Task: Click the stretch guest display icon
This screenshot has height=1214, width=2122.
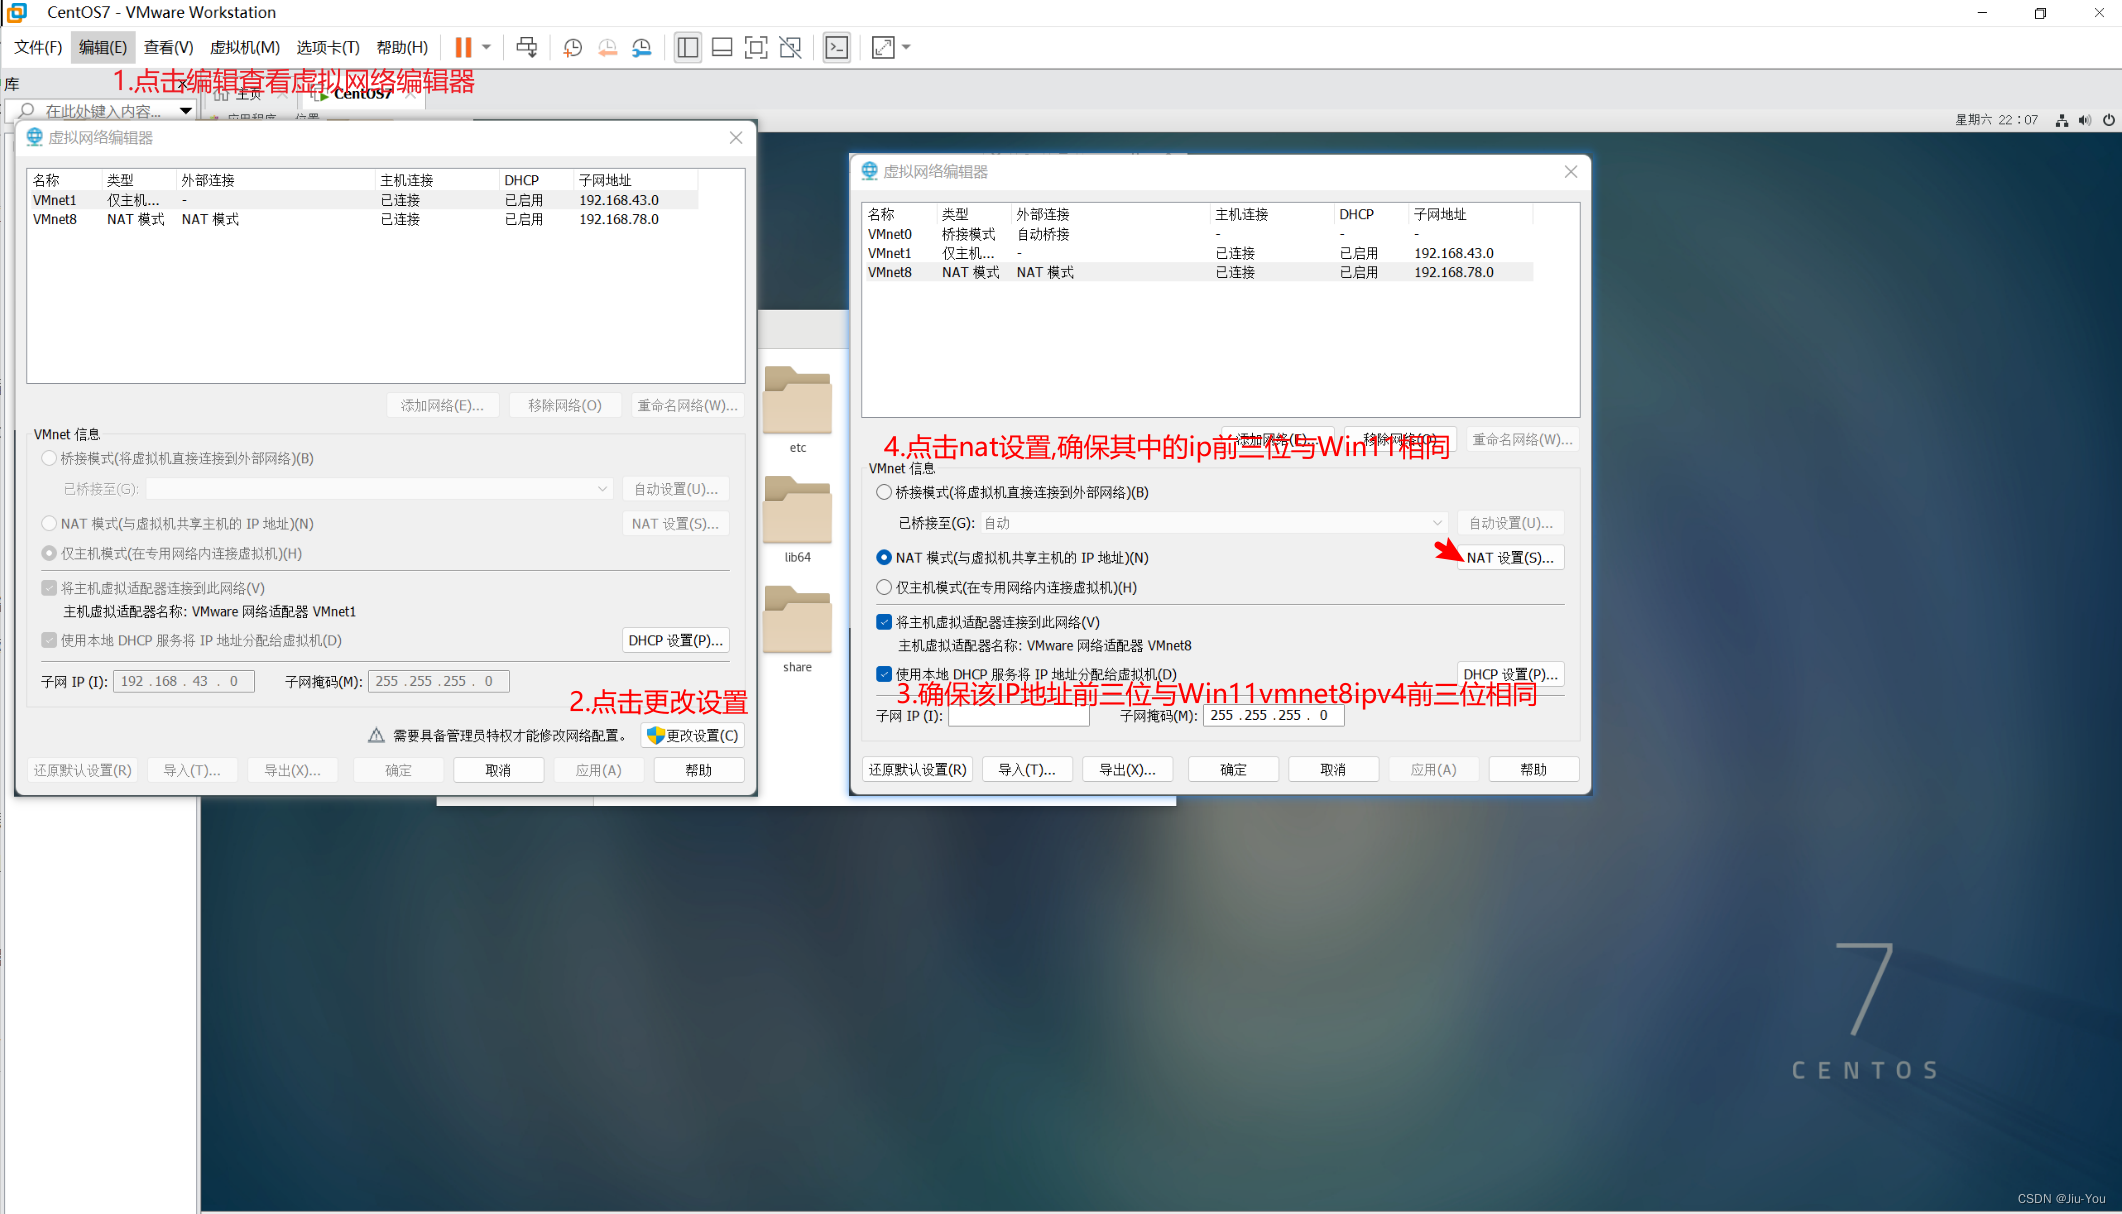Action: (x=883, y=47)
